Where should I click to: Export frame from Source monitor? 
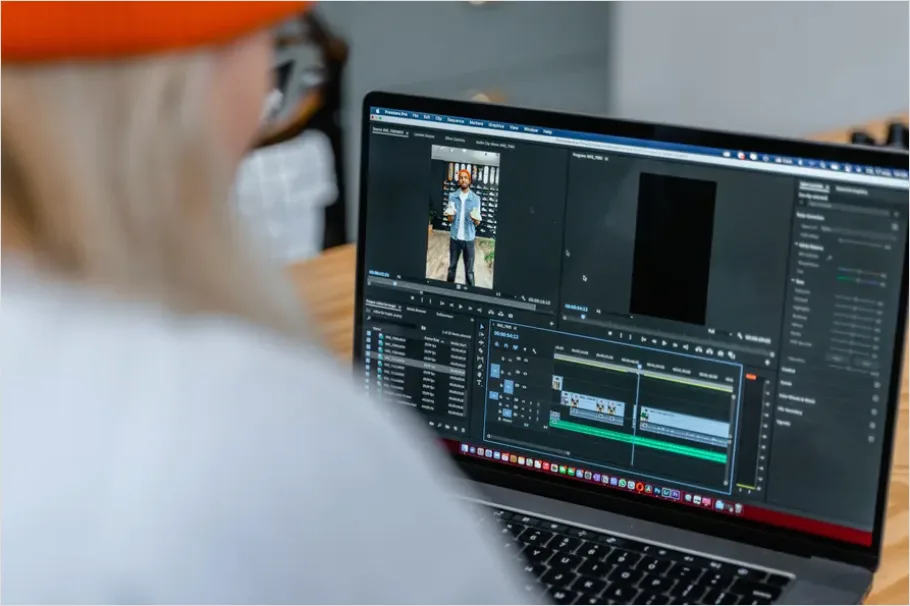[x=511, y=315]
